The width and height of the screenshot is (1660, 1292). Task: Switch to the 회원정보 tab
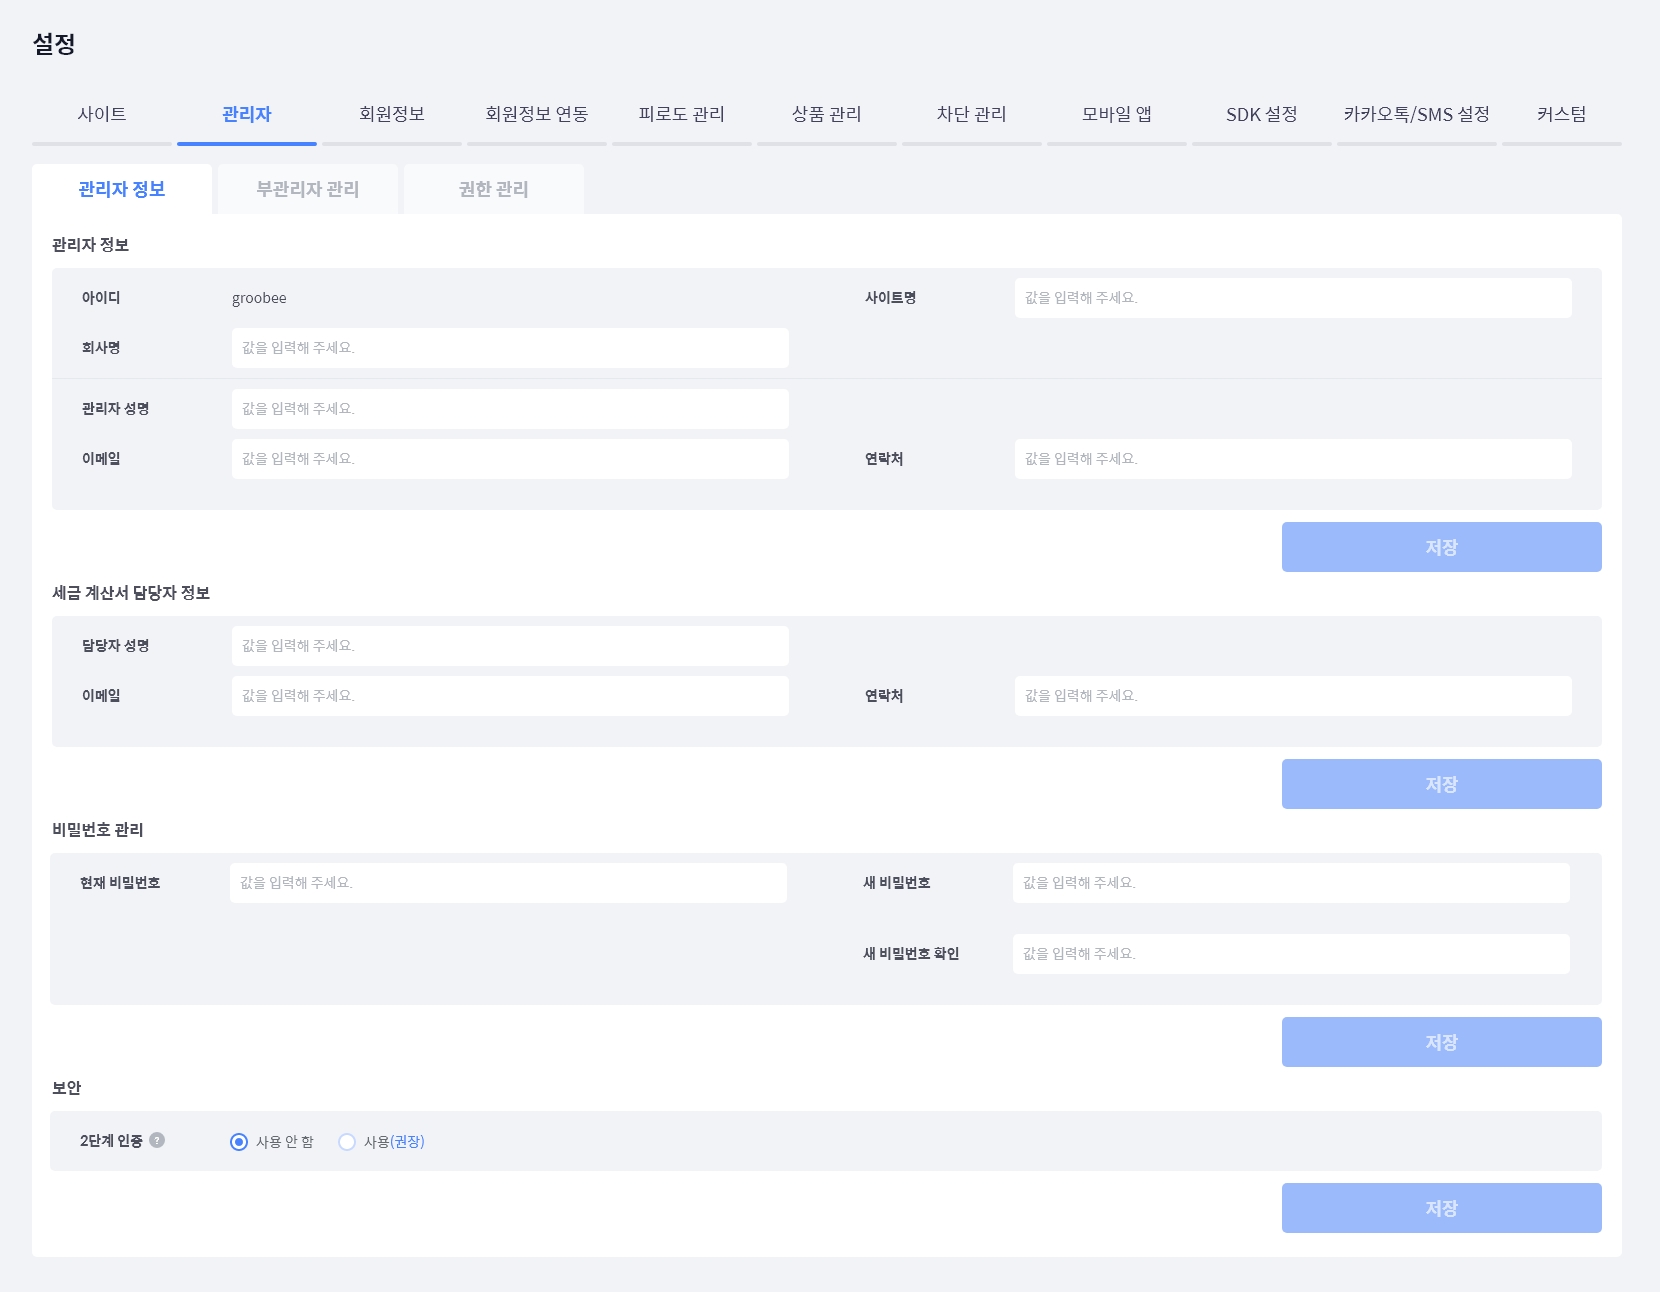tap(392, 114)
